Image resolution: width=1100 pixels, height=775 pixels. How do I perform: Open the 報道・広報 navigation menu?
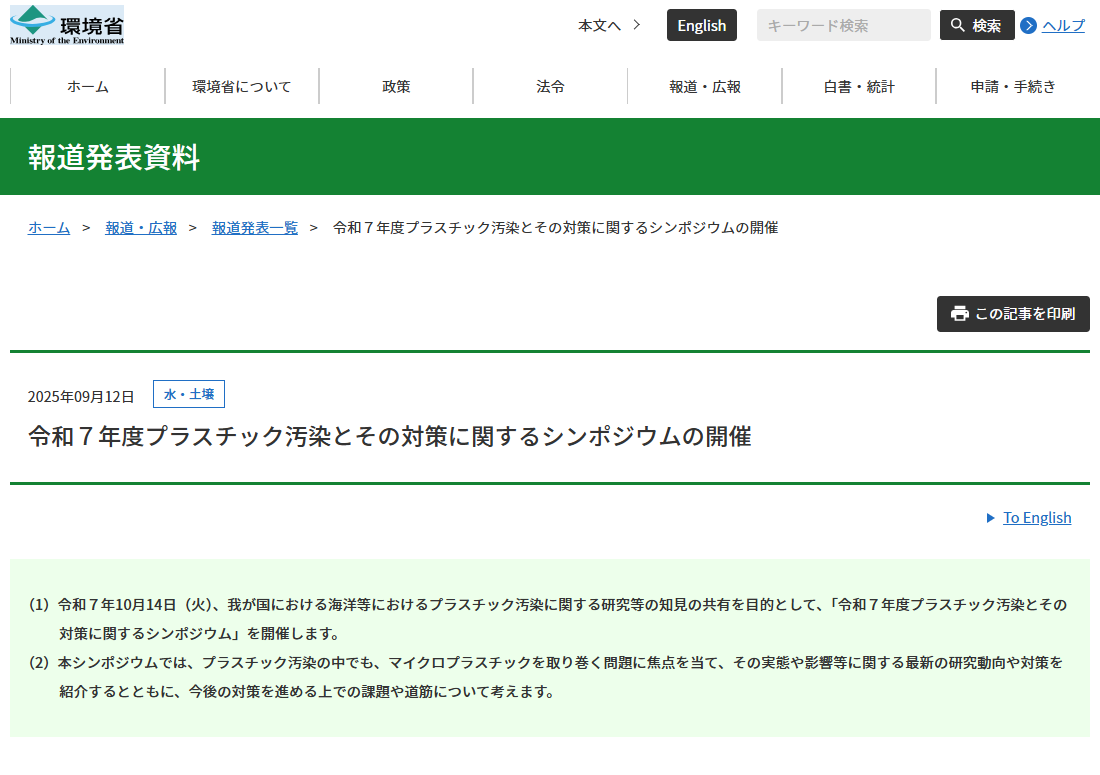pyautogui.click(x=705, y=86)
